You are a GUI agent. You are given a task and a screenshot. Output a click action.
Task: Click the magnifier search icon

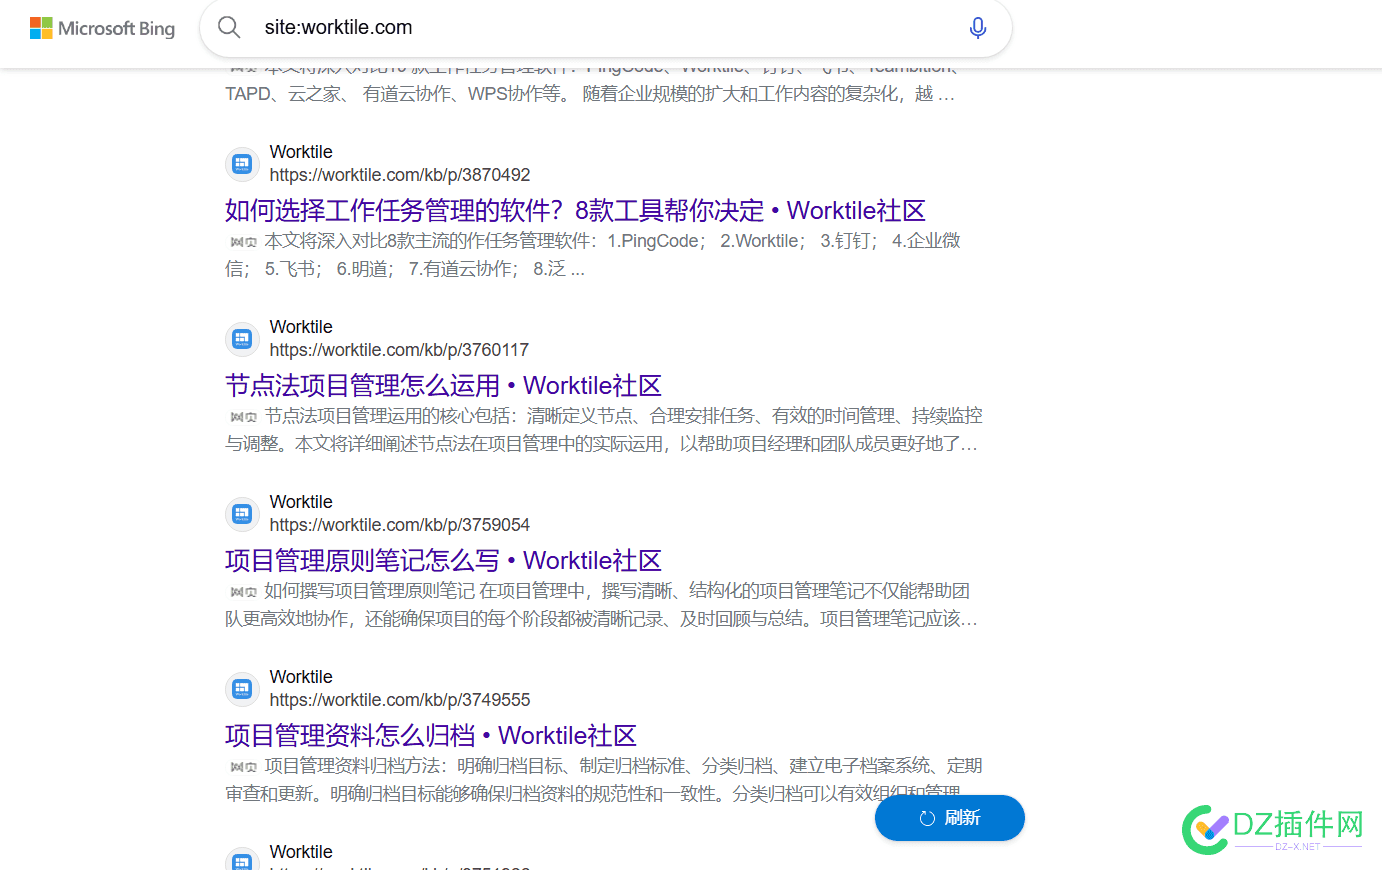pos(229,27)
